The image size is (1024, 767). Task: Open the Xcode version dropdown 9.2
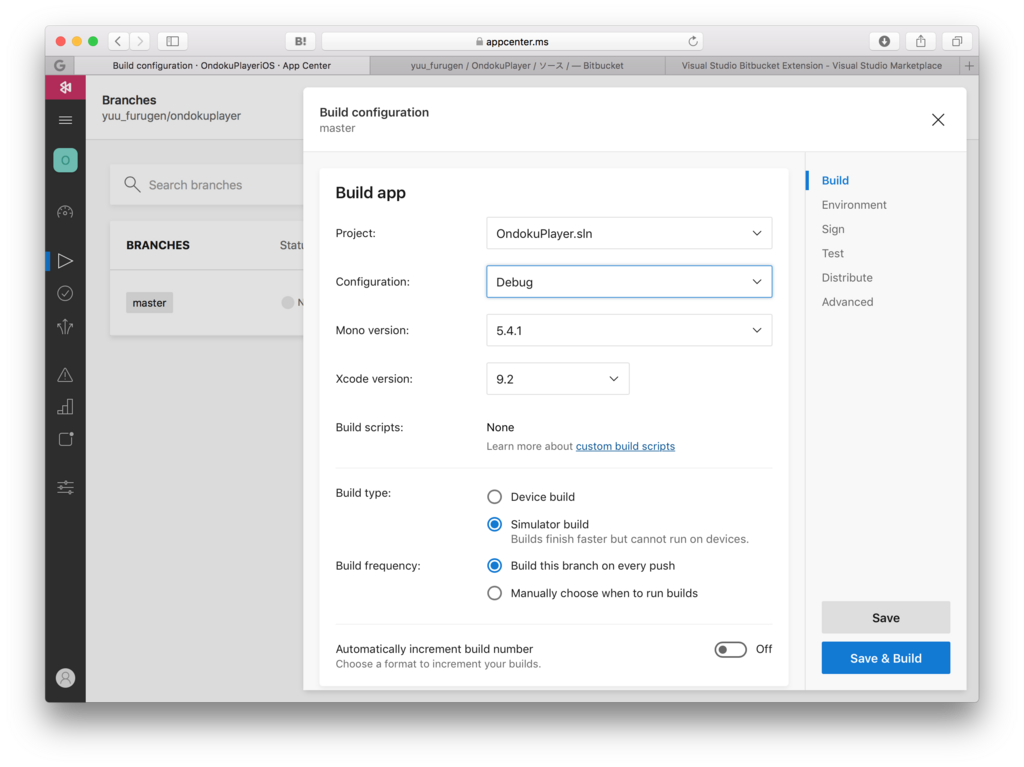(x=558, y=379)
